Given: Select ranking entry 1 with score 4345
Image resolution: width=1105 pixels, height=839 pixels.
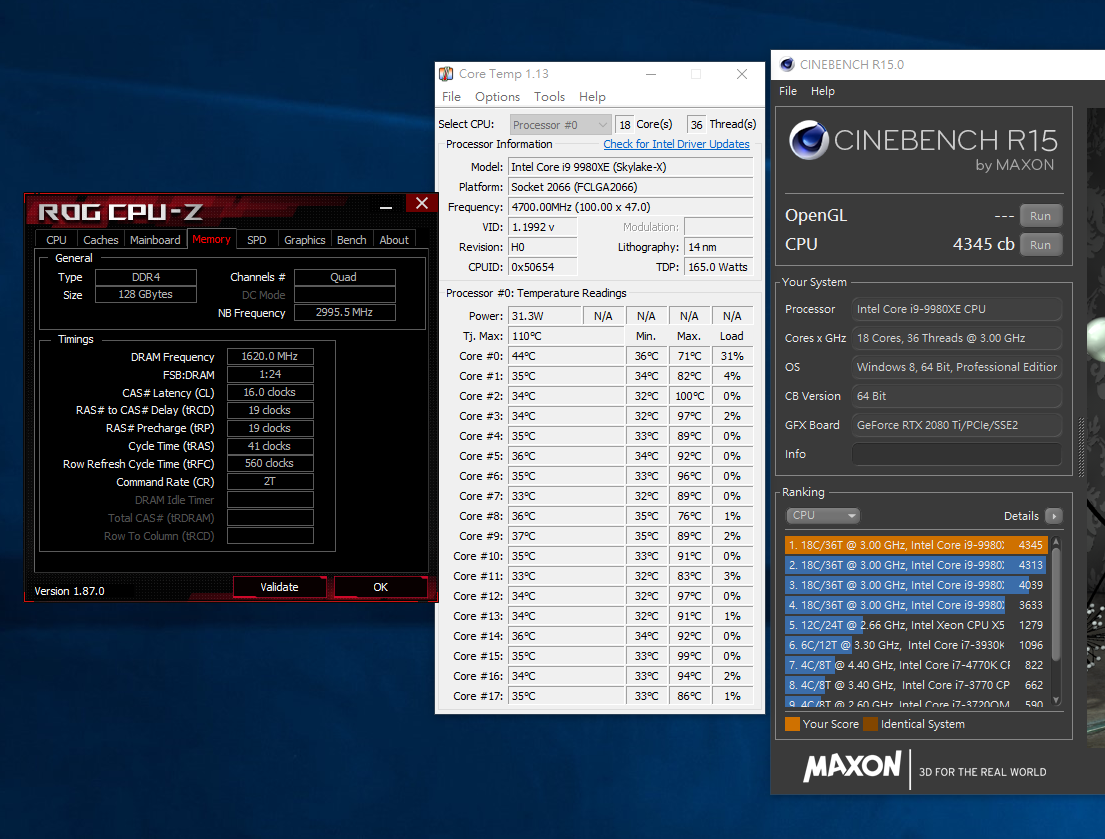Looking at the screenshot, I should pyautogui.click(x=915, y=545).
